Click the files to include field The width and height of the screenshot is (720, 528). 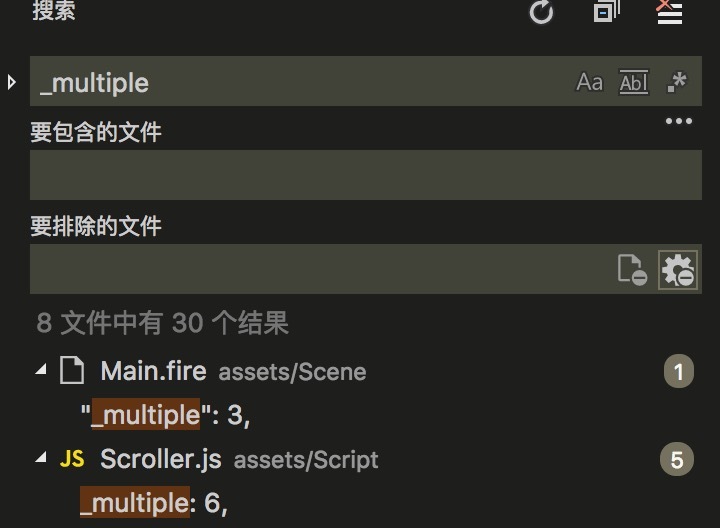[x=365, y=175]
